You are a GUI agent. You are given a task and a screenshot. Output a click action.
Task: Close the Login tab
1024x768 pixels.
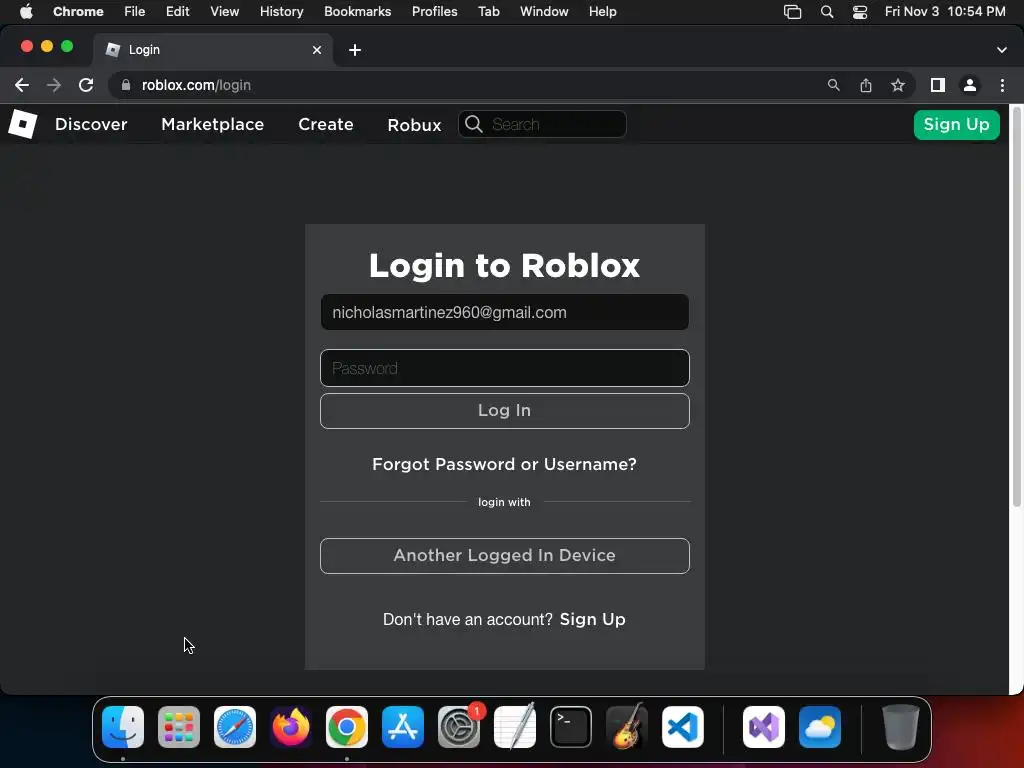317,50
